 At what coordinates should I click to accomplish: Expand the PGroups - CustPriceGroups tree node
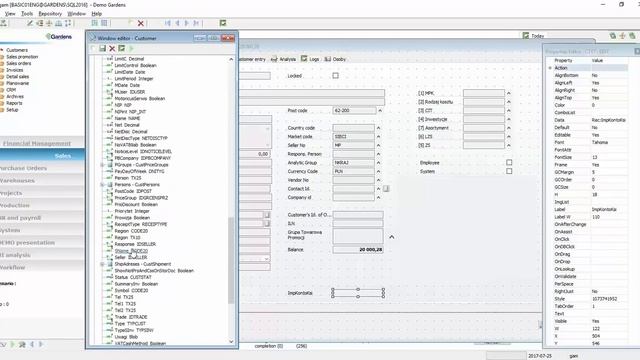coord(102,165)
